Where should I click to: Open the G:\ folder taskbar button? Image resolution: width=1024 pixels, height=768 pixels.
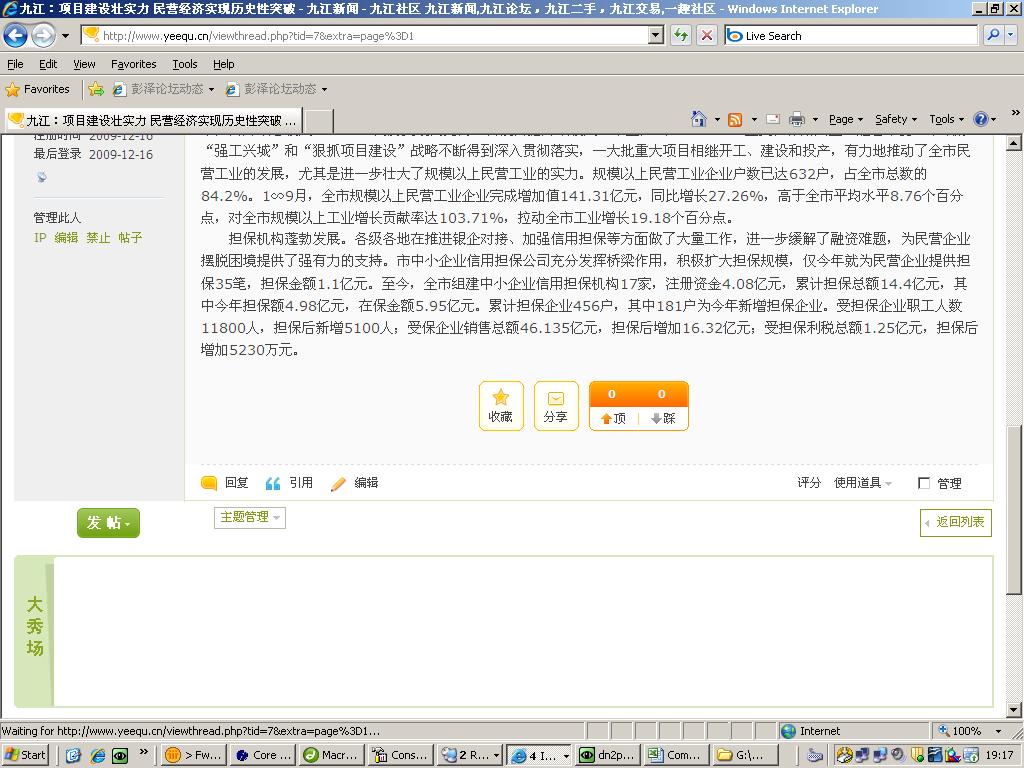pos(746,755)
